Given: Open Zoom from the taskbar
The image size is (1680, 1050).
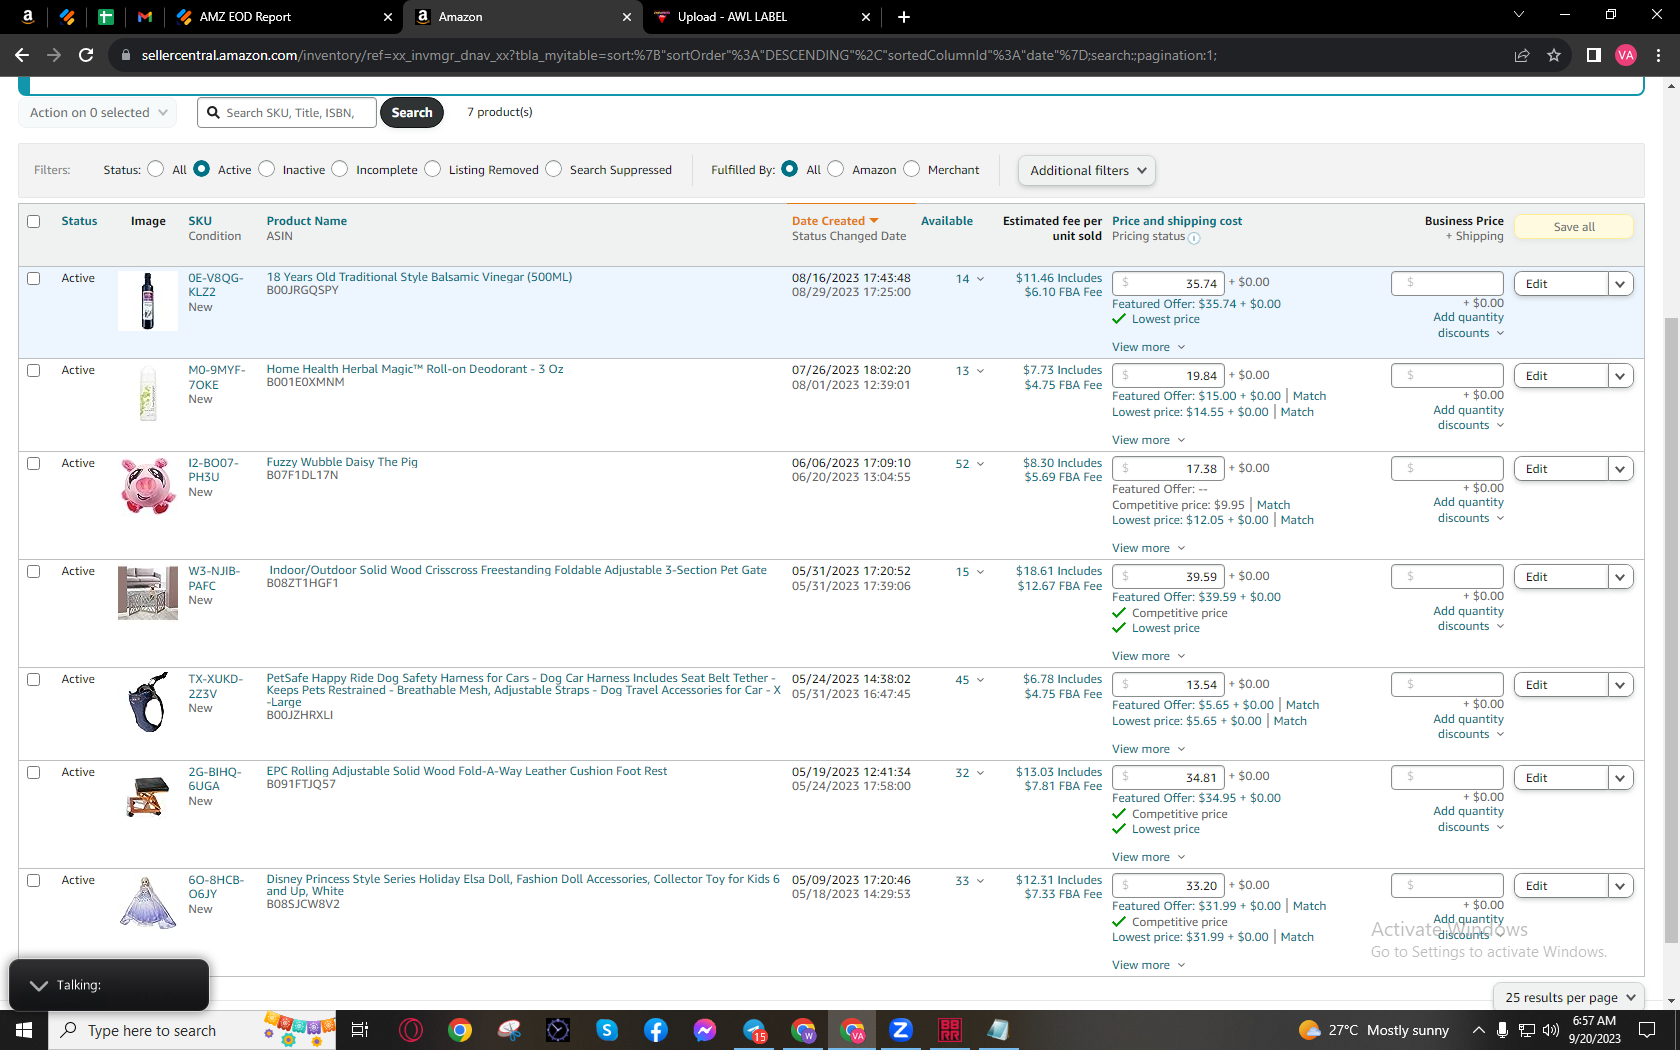Looking at the screenshot, I should [x=901, y=1030].
